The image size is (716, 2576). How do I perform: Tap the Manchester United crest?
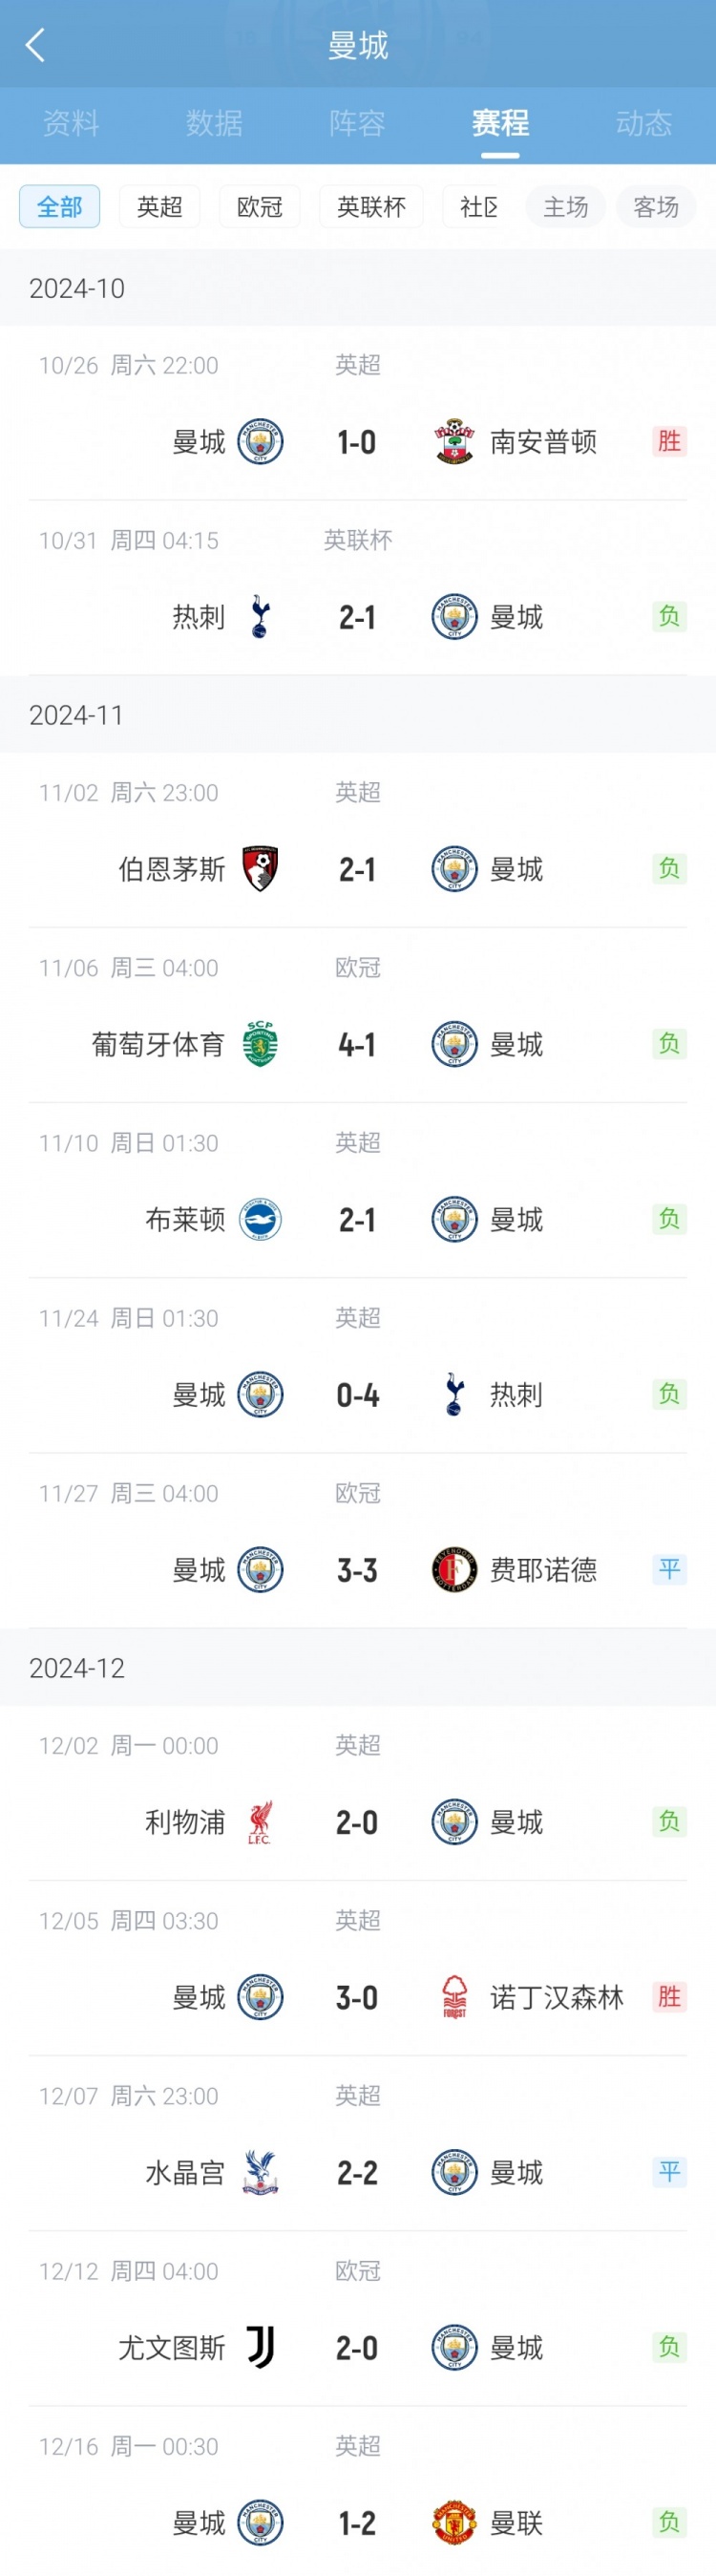pyautogui.click(x=454, y=2522)
